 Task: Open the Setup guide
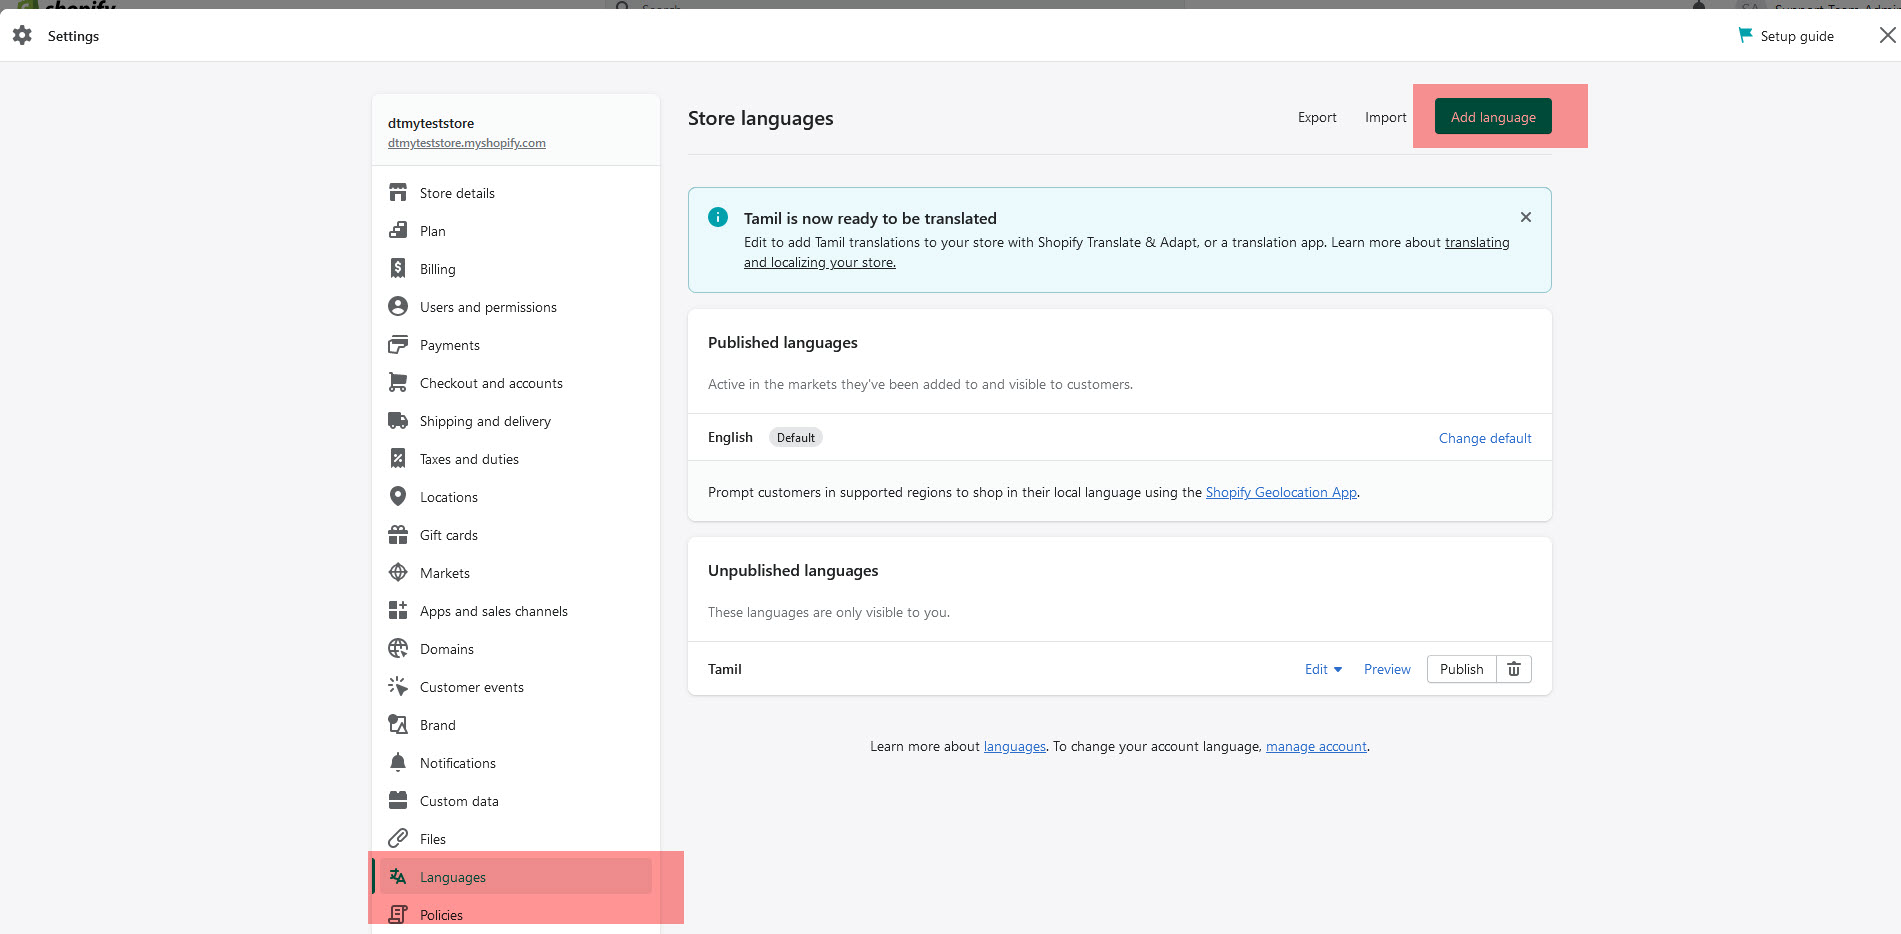pos(1786,36)
